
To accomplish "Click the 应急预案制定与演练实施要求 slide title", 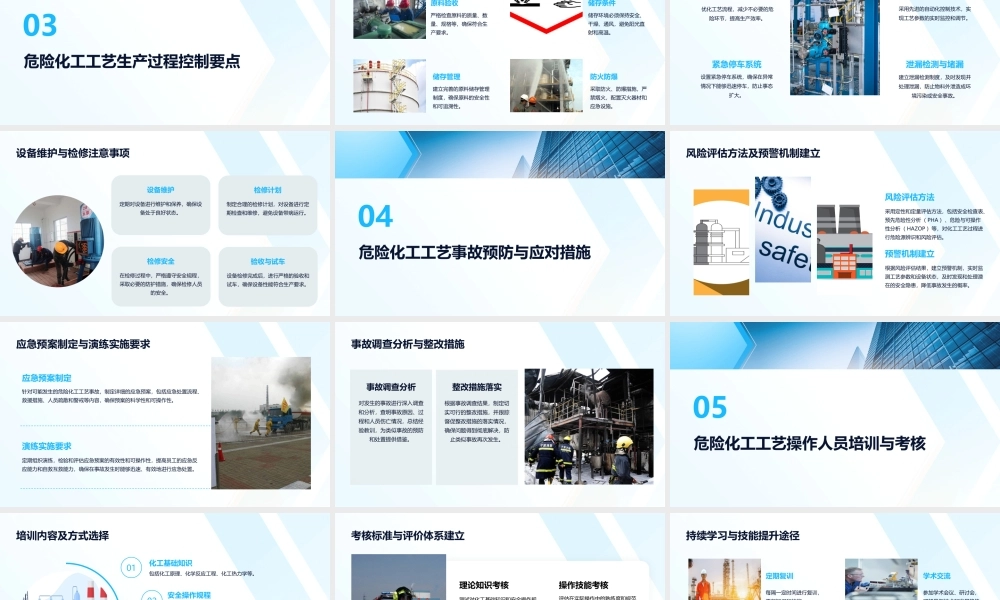I will tap(83, 344).
